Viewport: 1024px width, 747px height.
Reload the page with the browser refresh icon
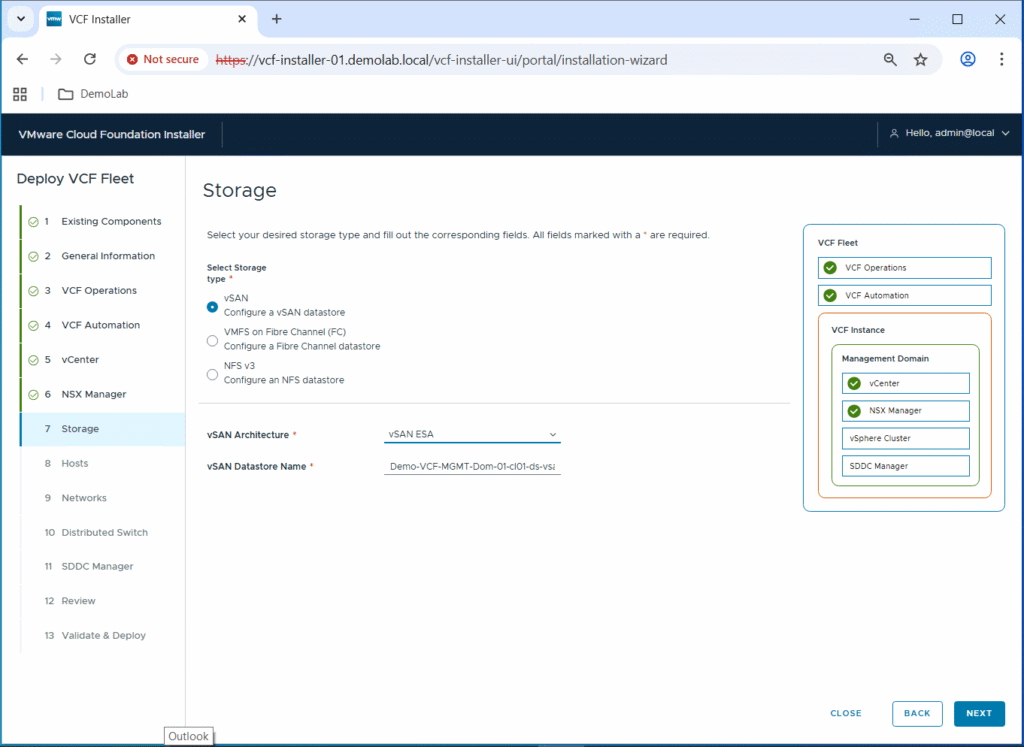coord(89,59)
